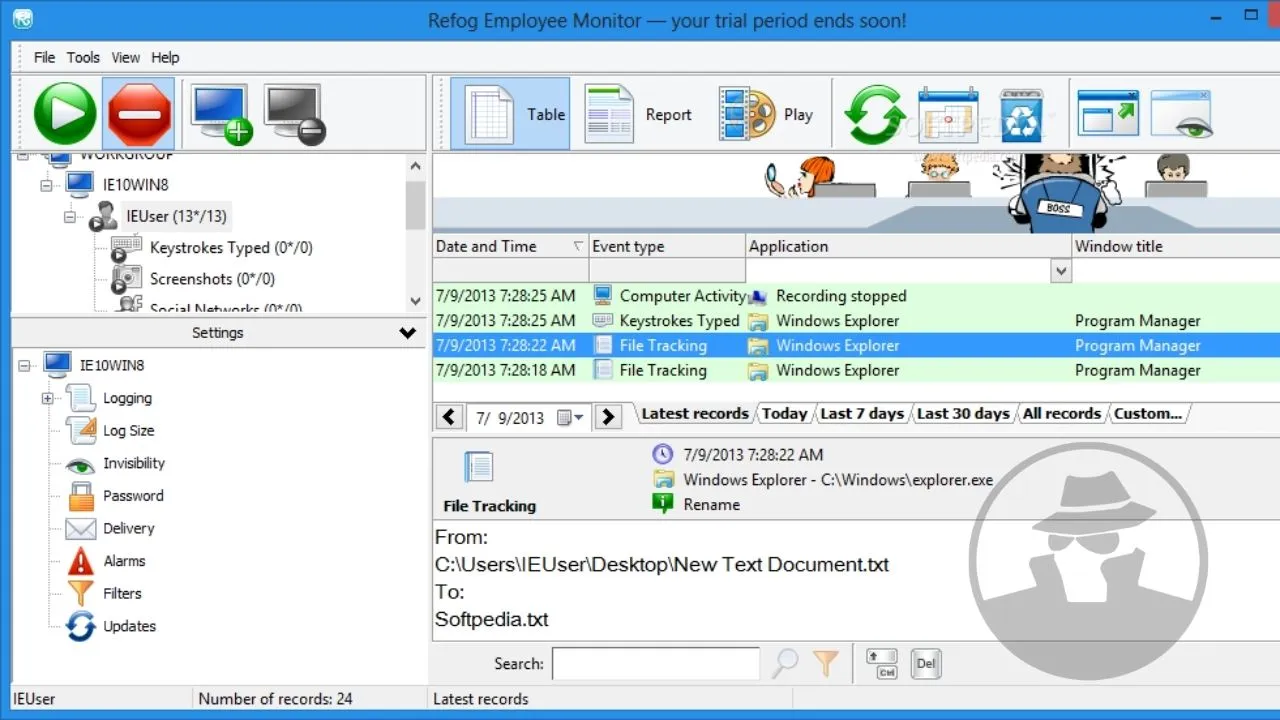
Task: Open Invisibility settings
Action: coord(134,463)
